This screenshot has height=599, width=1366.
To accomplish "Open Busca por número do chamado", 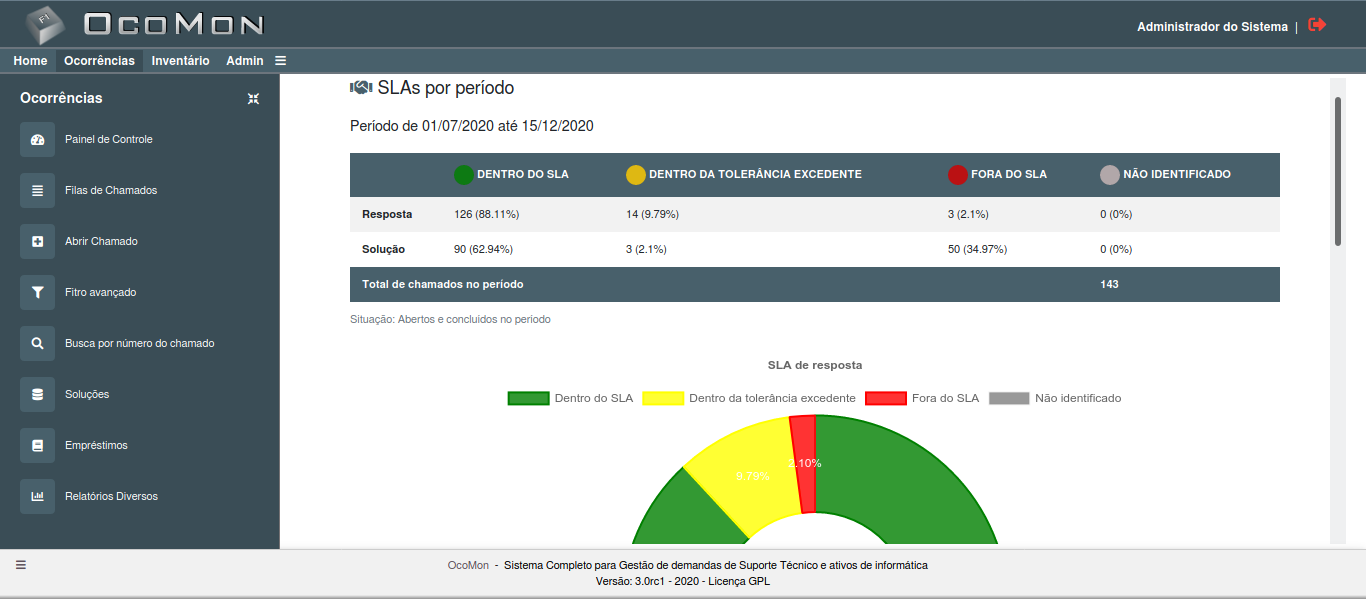I will pyautogui.click(x=140, y=343).
